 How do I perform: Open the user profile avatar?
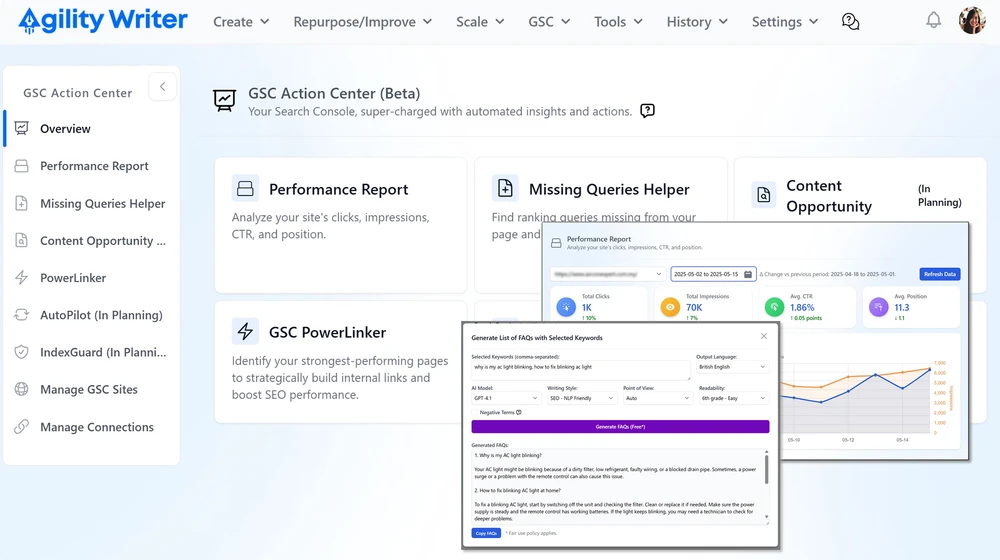tap(972, 20)
